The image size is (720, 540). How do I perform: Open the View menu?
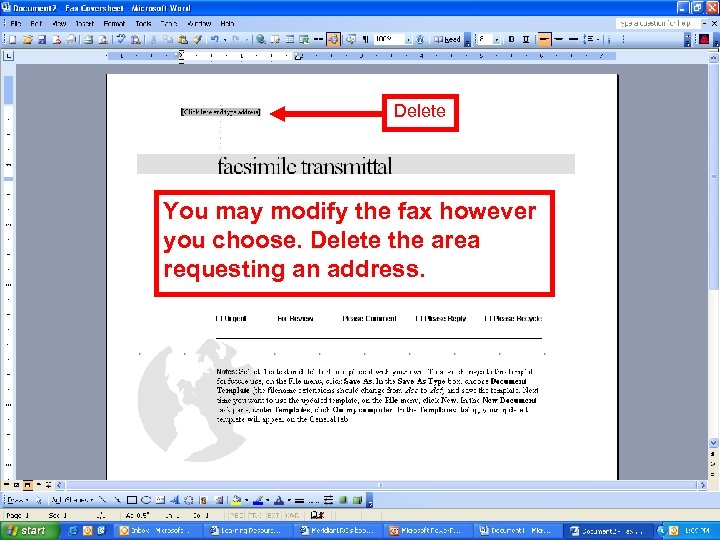click(59, 23)
